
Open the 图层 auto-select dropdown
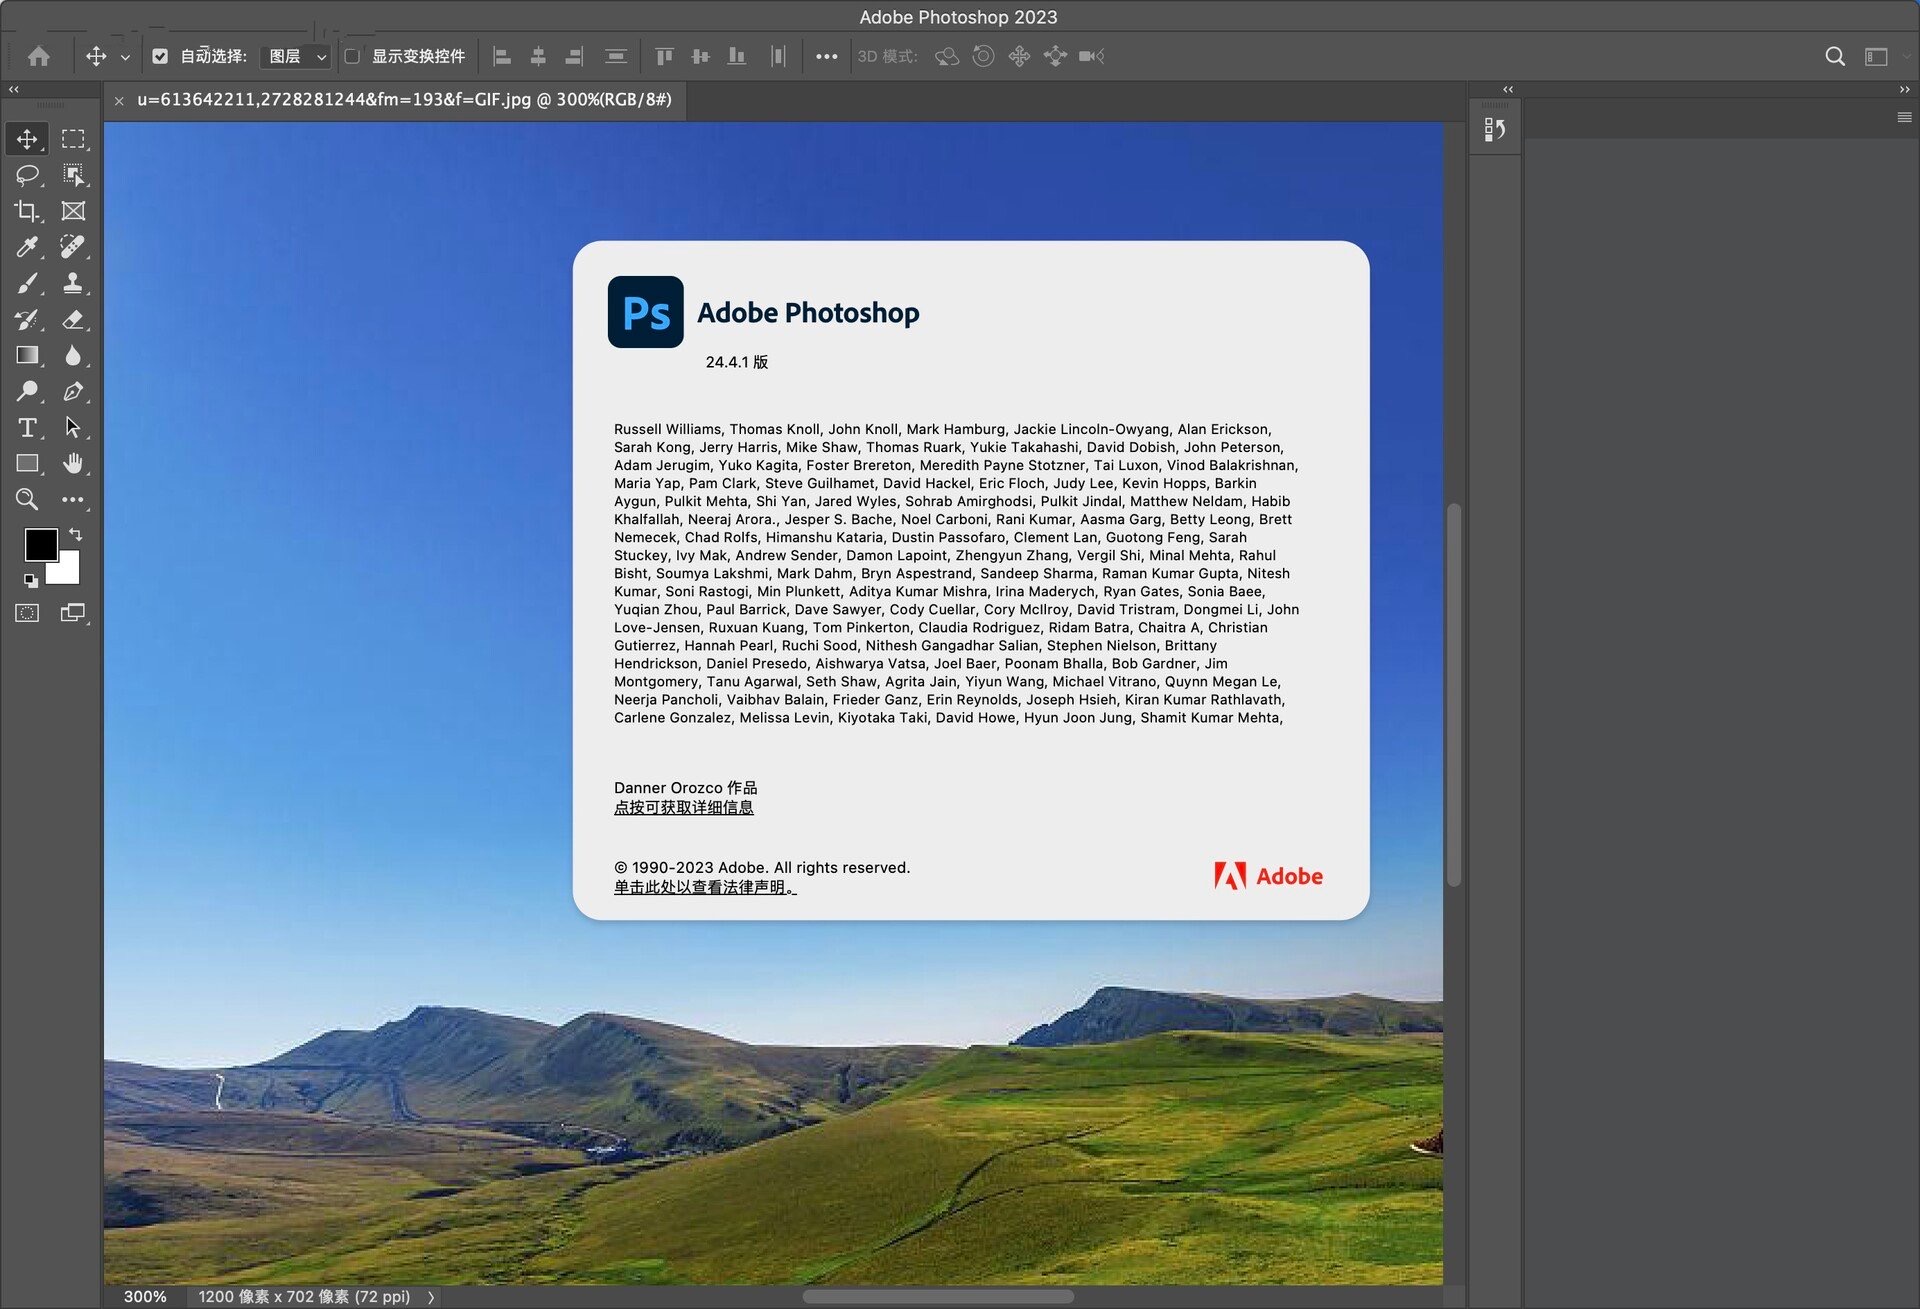click(x=295, y=57)
